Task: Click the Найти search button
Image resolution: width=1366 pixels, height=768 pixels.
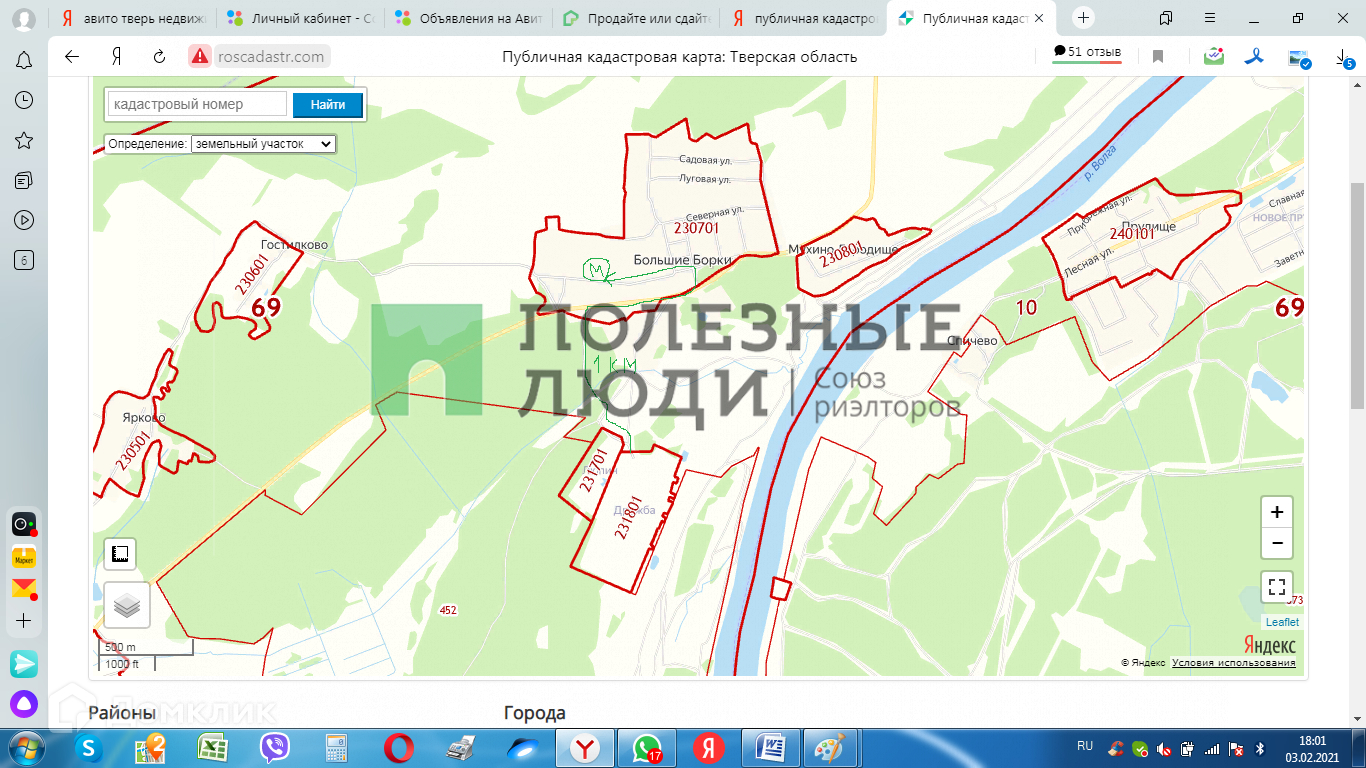Action: pyautogui.click(x=328, y=104)
